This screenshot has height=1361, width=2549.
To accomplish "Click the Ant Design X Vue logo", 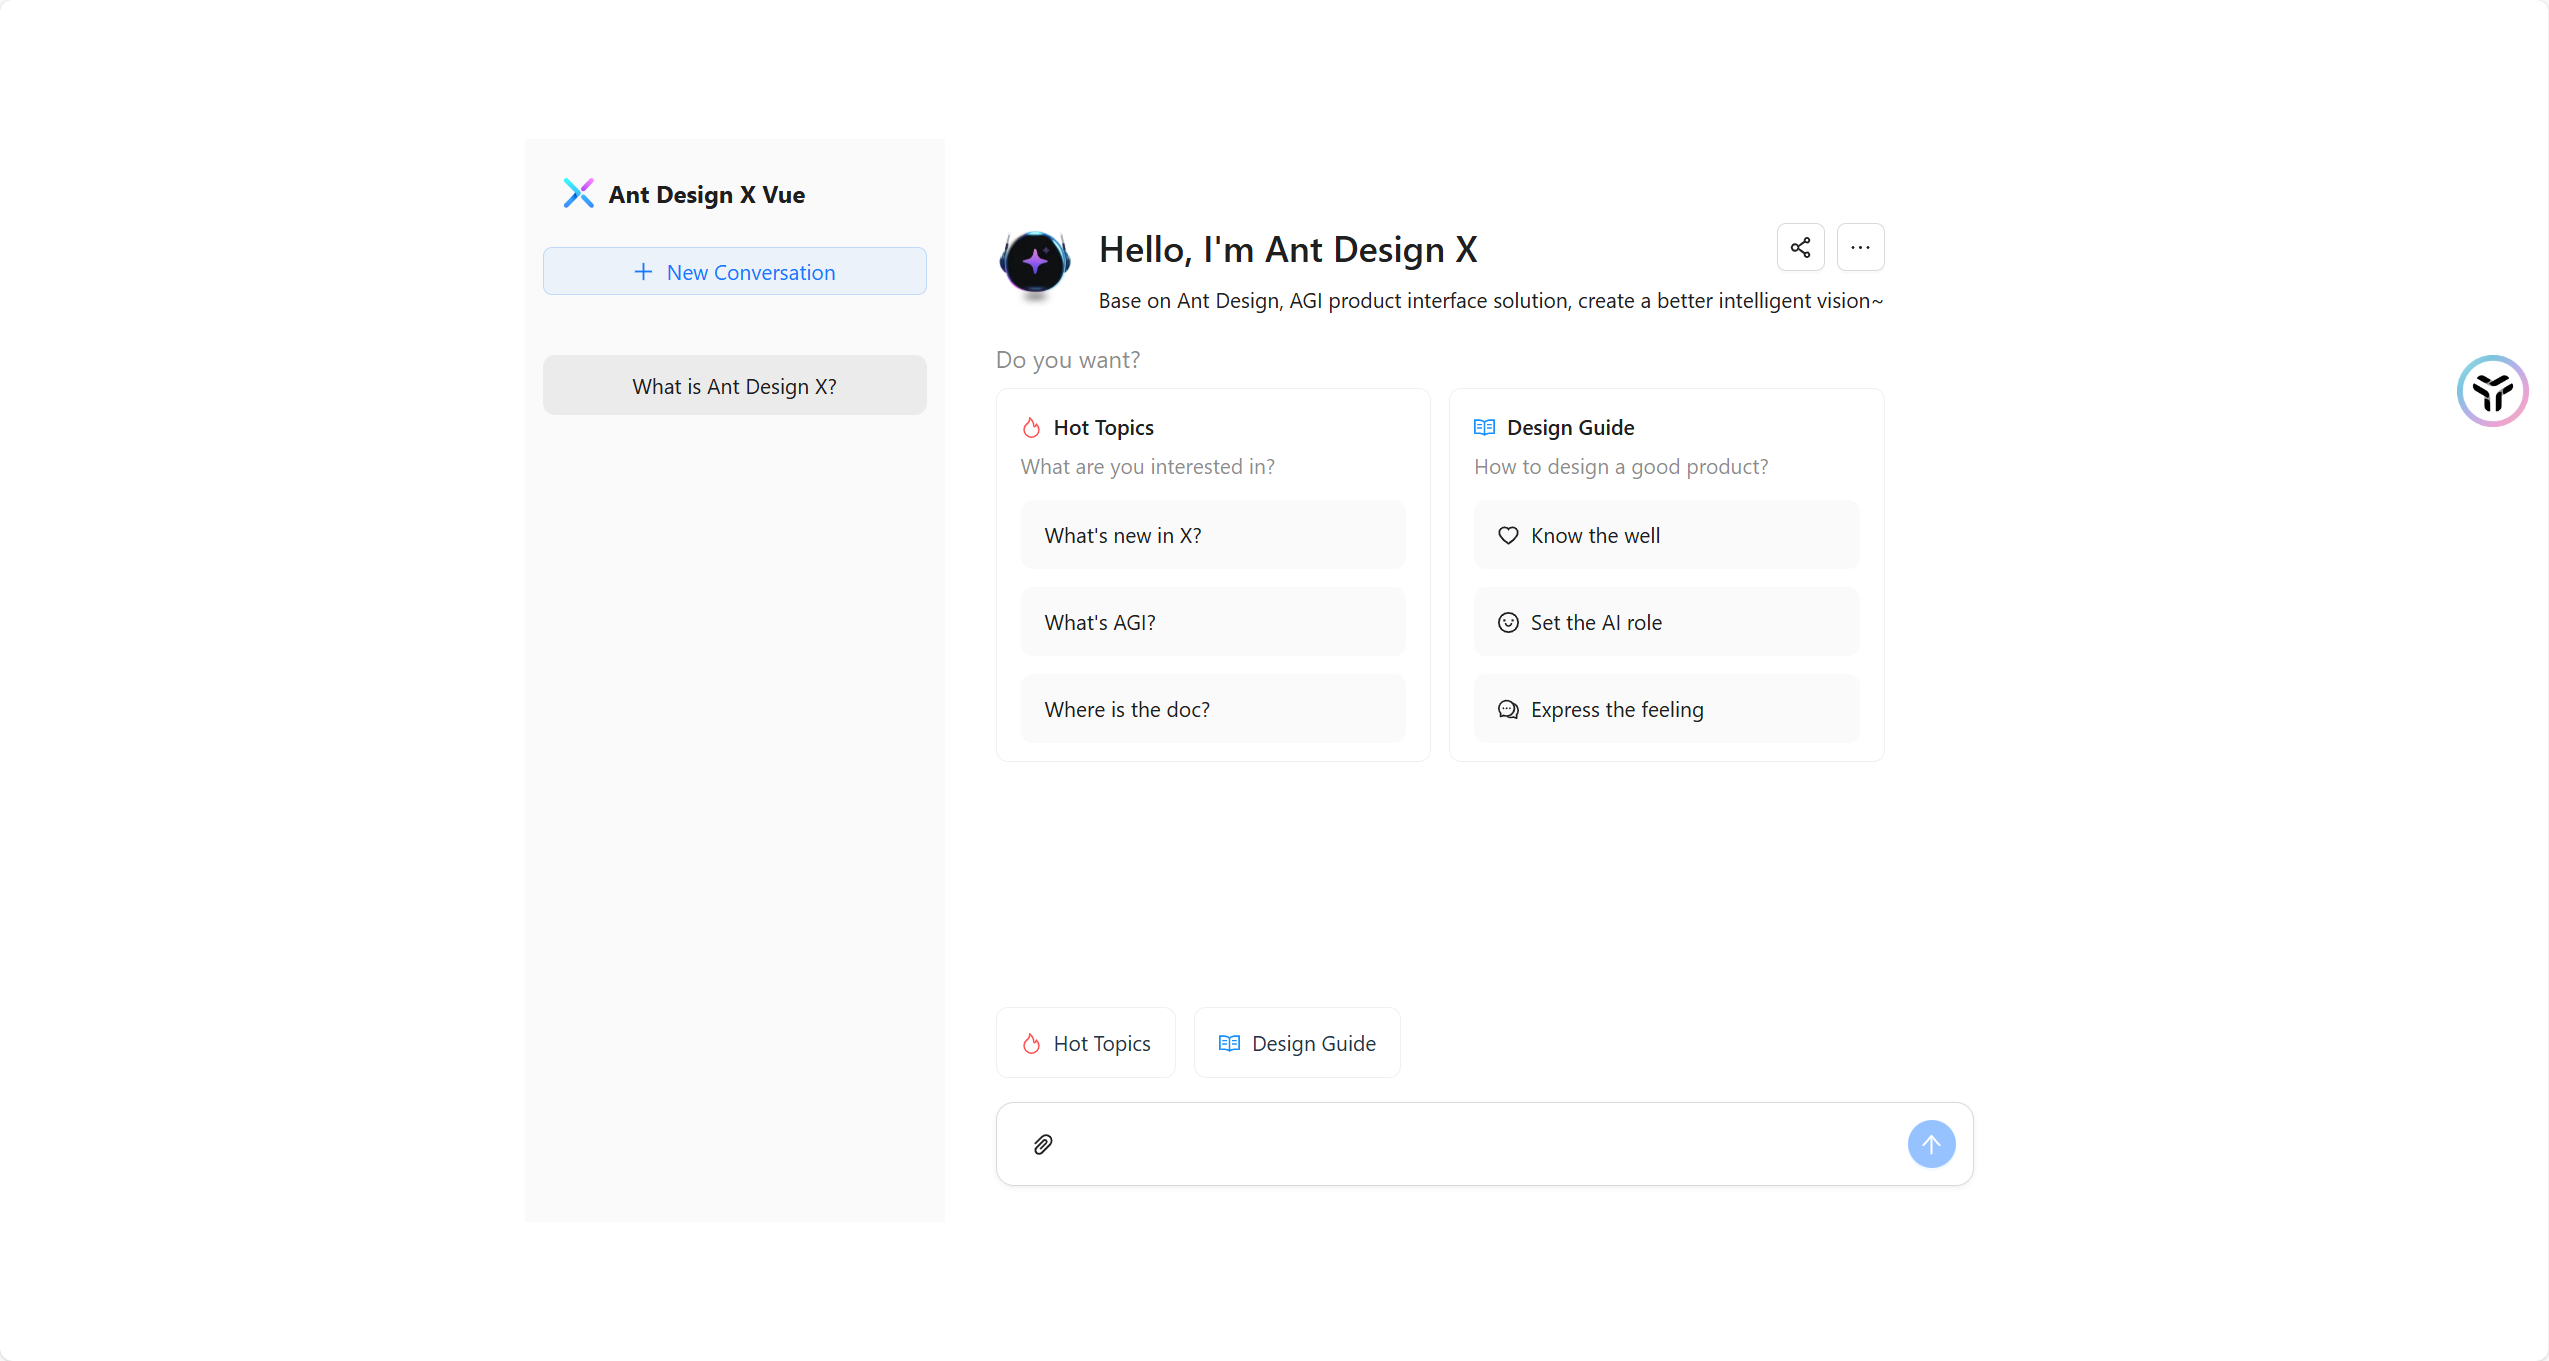I will [578, 193].
